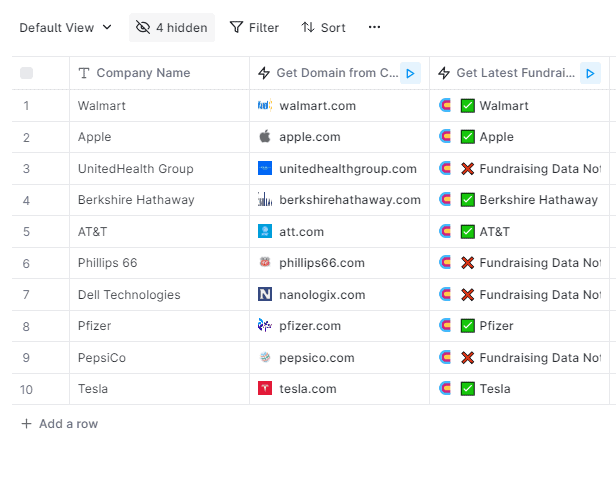
Task: Click the red X status icon in UnitedHealth row
Action: pyautogui.click(x=467, y=169)
